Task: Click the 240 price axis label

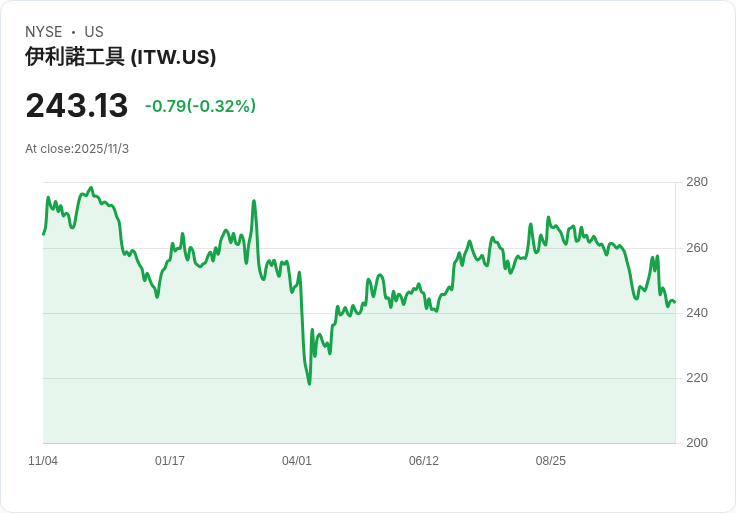Action: [x=697, y=313]
